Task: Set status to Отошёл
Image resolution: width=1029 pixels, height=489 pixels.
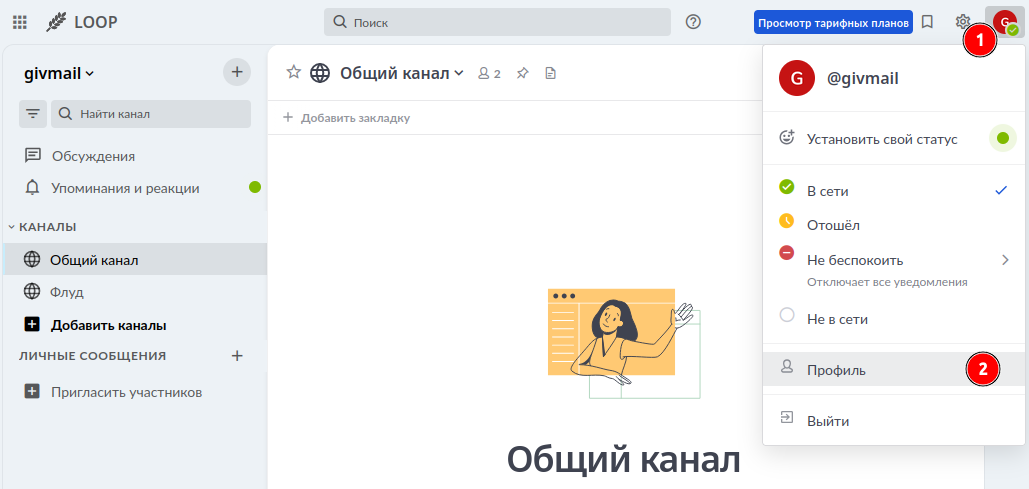Action: point(832,225)
